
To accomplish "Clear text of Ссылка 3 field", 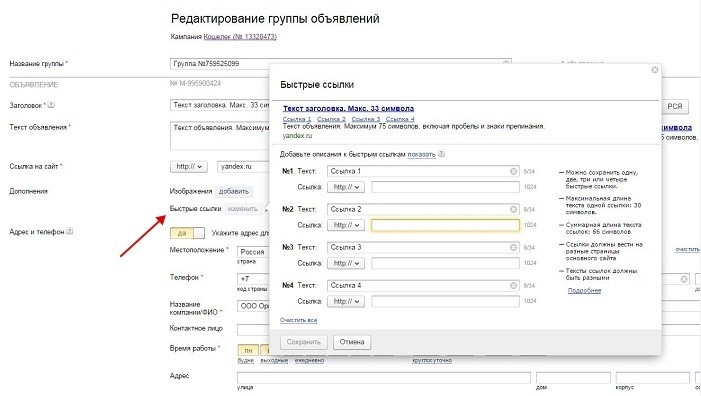I will click(x=513, y=247).
